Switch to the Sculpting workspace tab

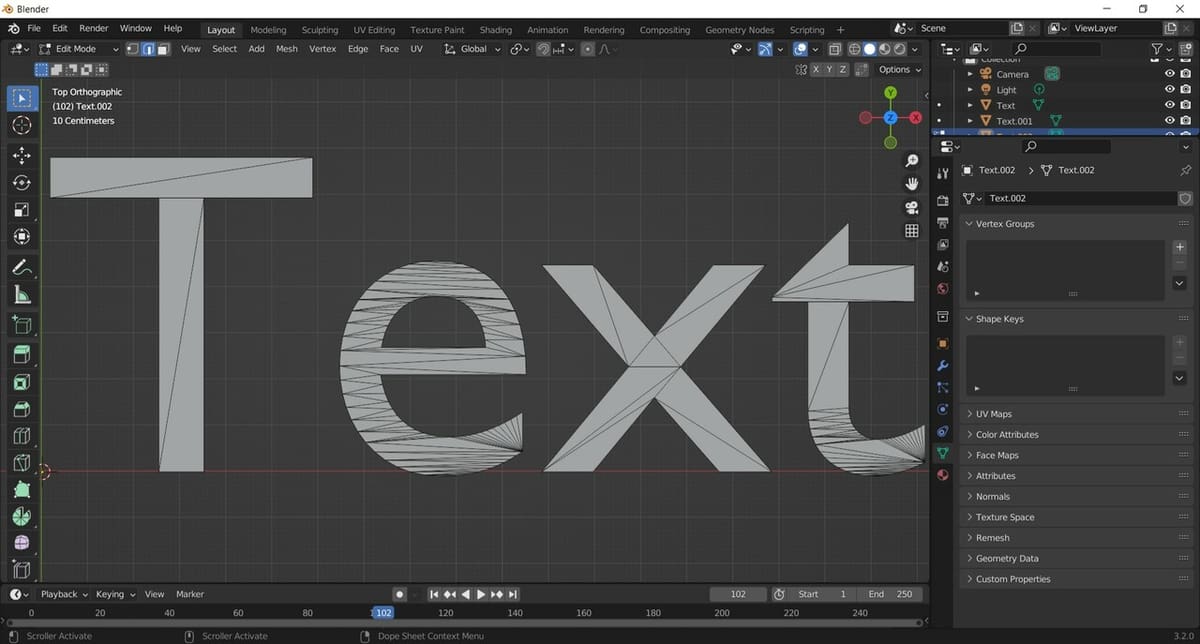(x=319, y=30)
